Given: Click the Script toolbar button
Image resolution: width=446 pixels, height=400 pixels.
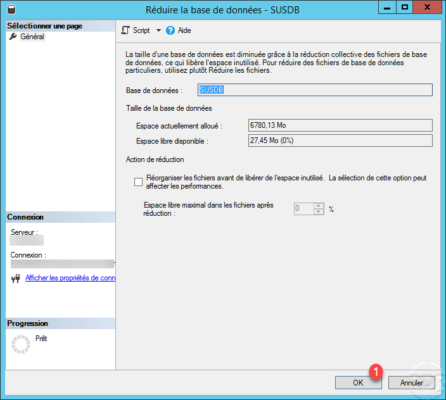Looking at the screenshot, I should tap(135, 30).
